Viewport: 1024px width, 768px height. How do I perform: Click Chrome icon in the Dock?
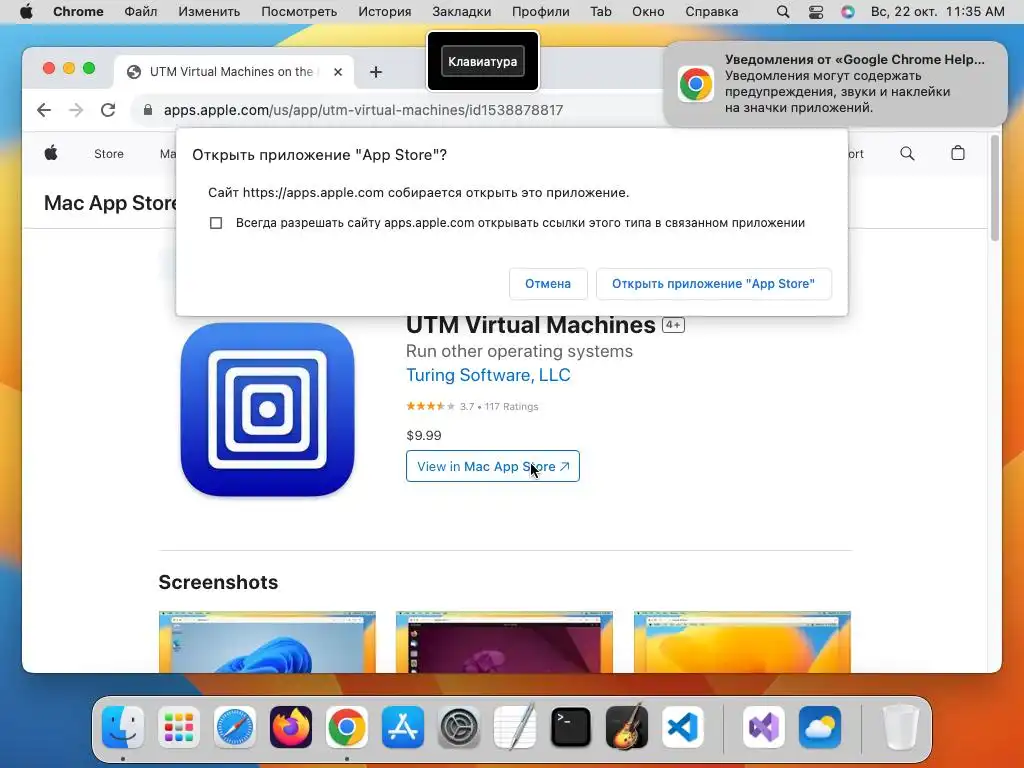click(x=347, y=727)
